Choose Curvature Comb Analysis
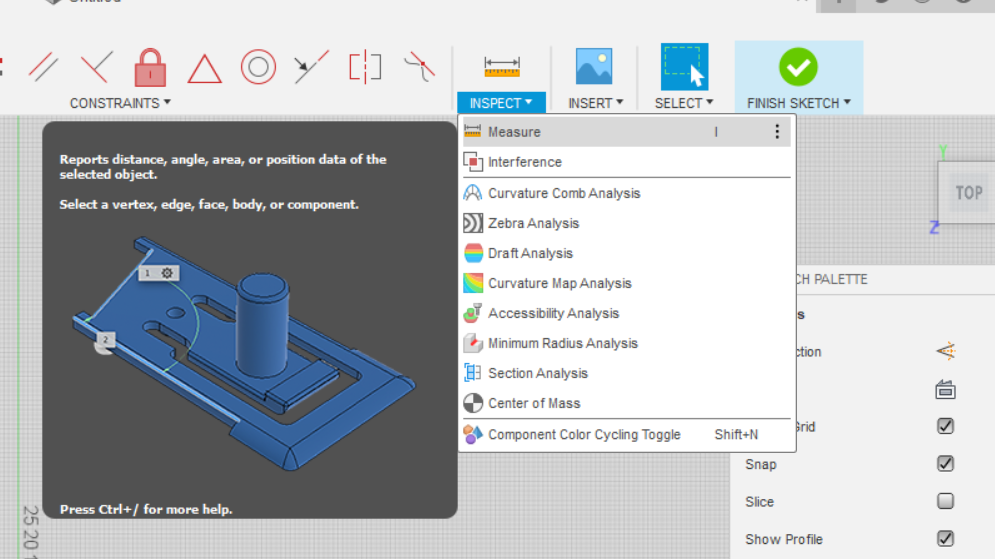Viewport: 995px width, 559px height. click(x=626, y=193)
